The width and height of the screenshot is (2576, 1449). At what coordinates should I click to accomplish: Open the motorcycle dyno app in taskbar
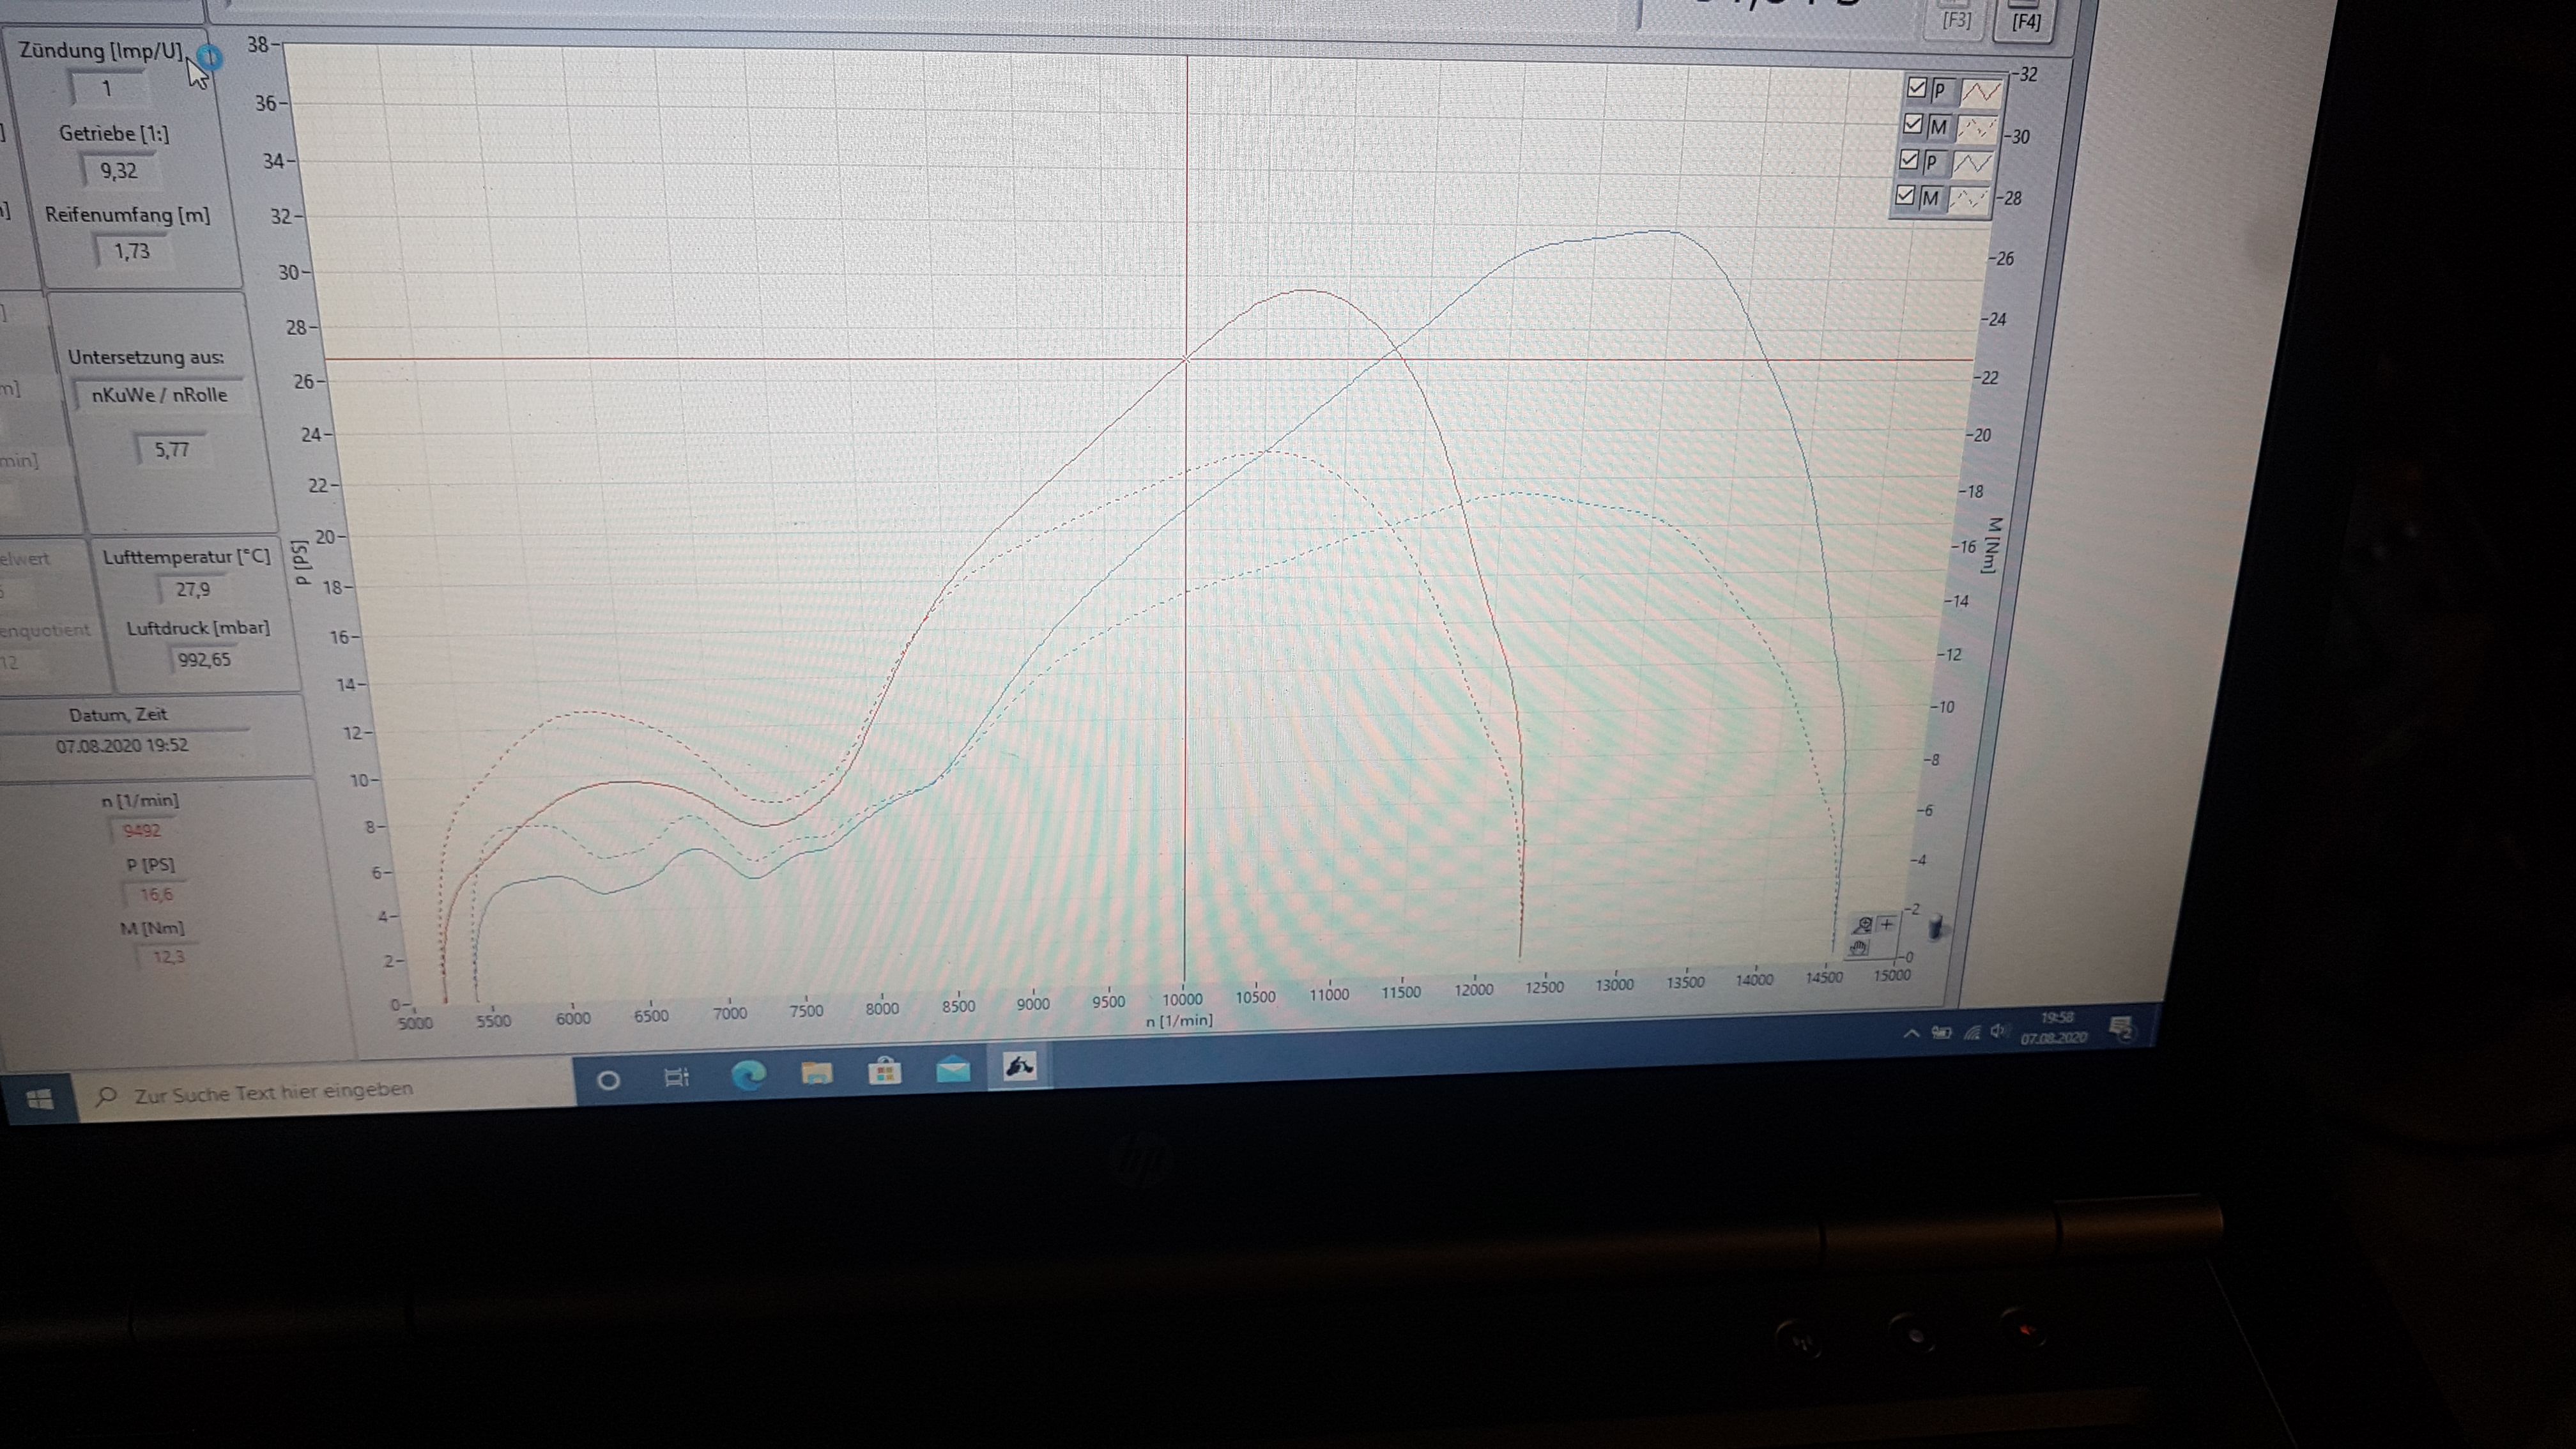pos(1019,1067)
